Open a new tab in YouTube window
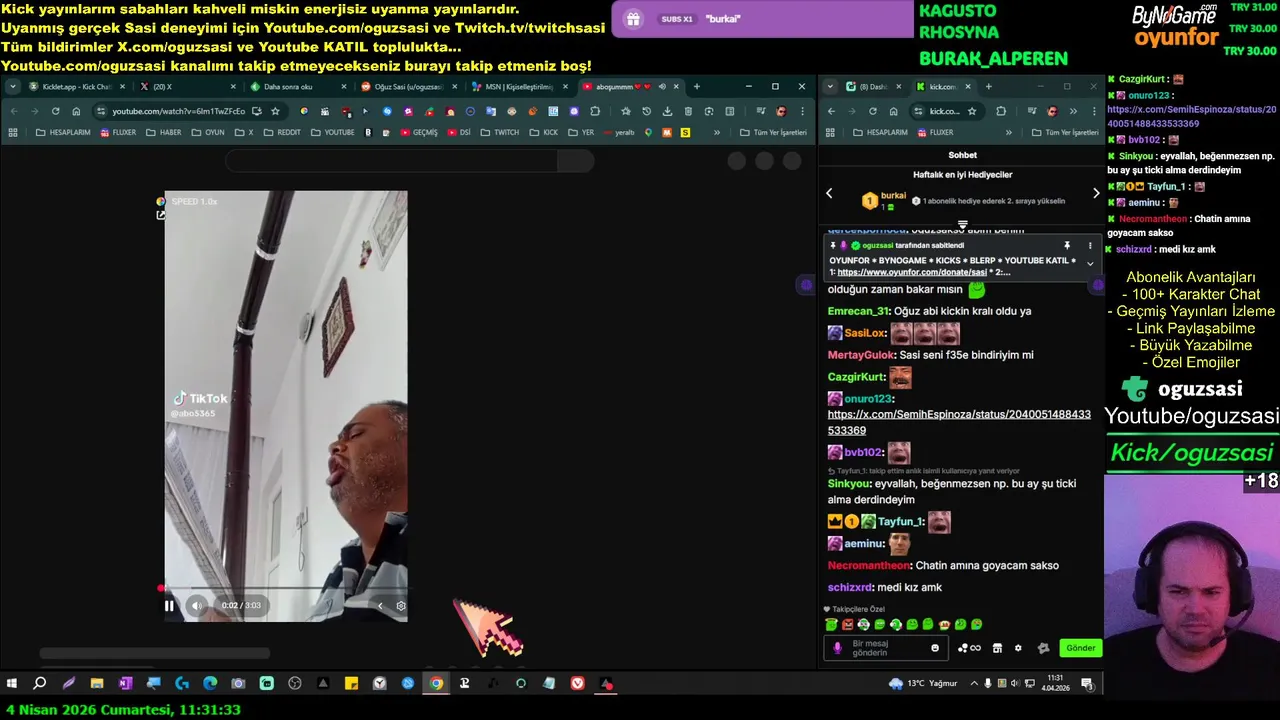This screenshot has height=720, width=1280. click(x=697, y=87)
